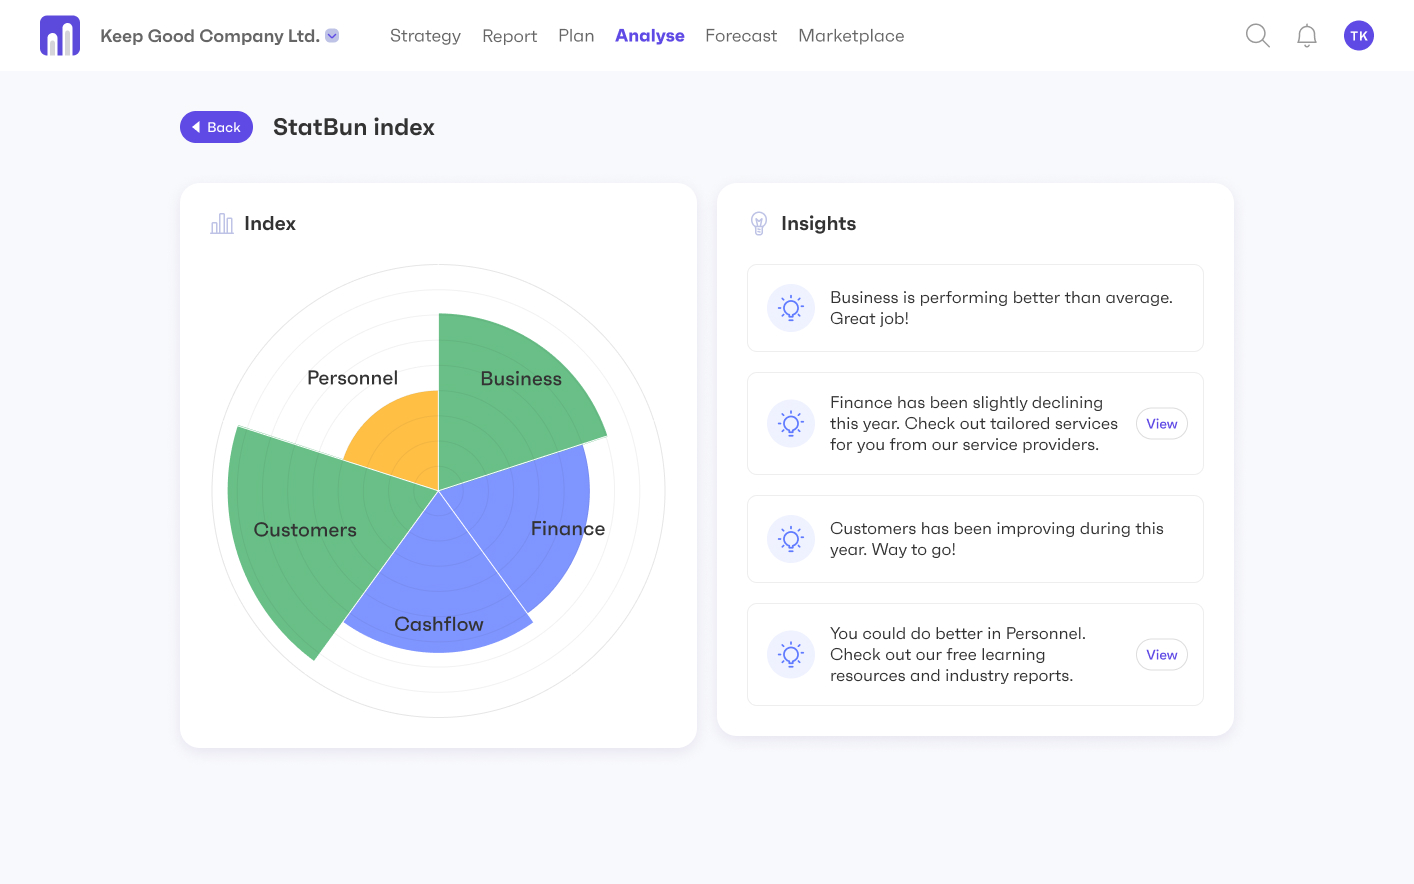Open the Strategy menu

pos(425,36)
